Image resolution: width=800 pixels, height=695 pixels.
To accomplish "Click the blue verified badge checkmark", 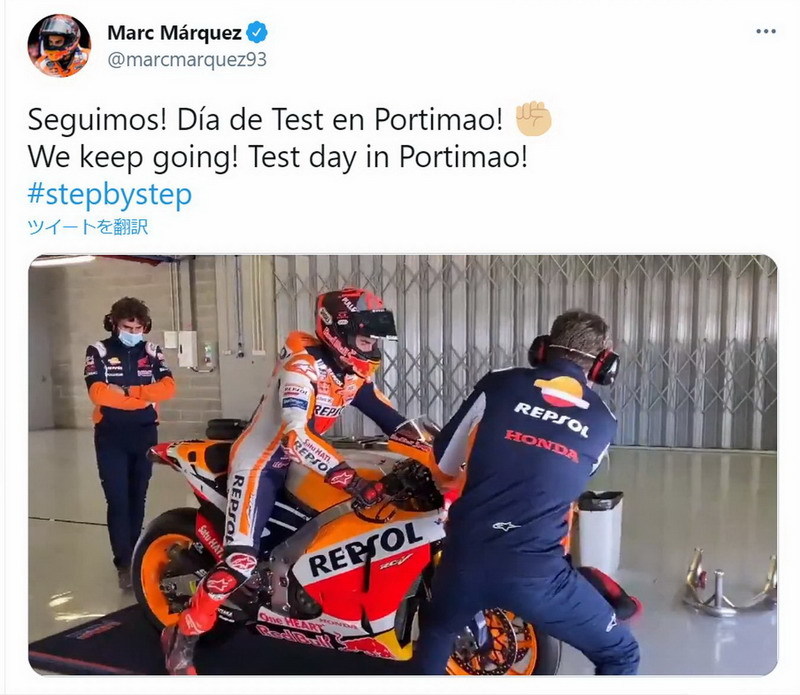I will coord(257,33).
